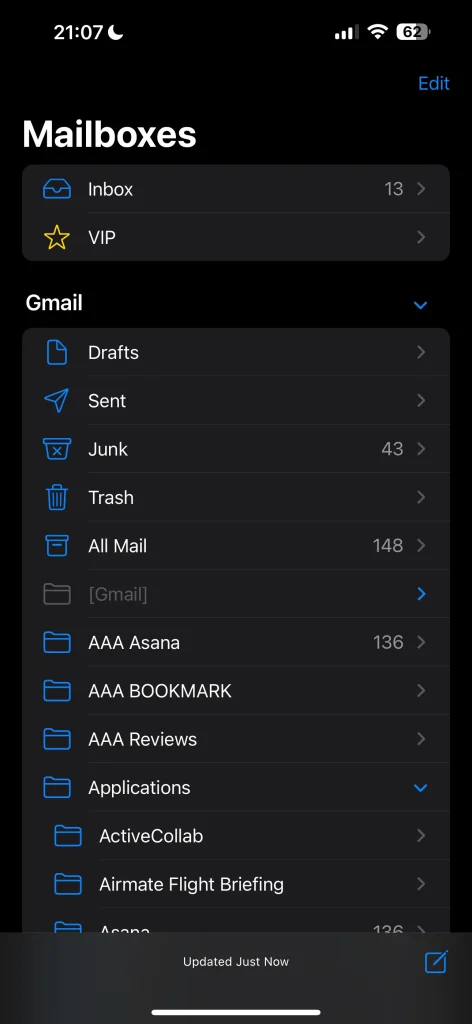The height and width of the screenshot is (1024, 472).
Task: Tap the Sent paper plane icon
Action: click(x=57, y=400)
